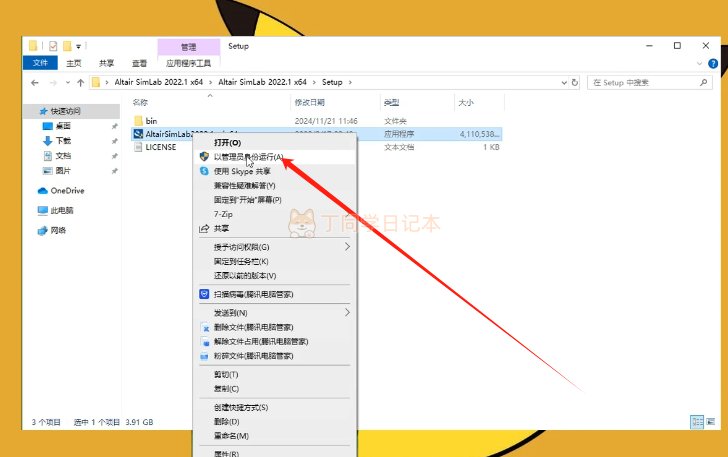Screen dimensions: 728x457
Task: Open the 文件 menu tab
Action: [41, 63]
